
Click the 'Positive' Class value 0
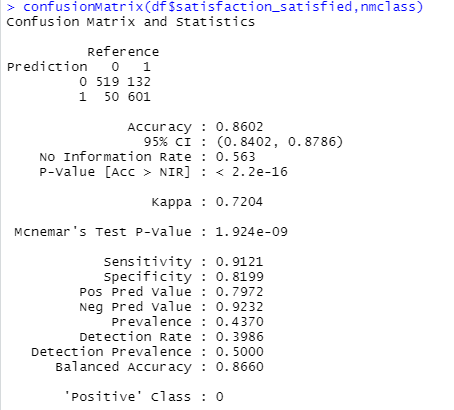pos(219,397)
